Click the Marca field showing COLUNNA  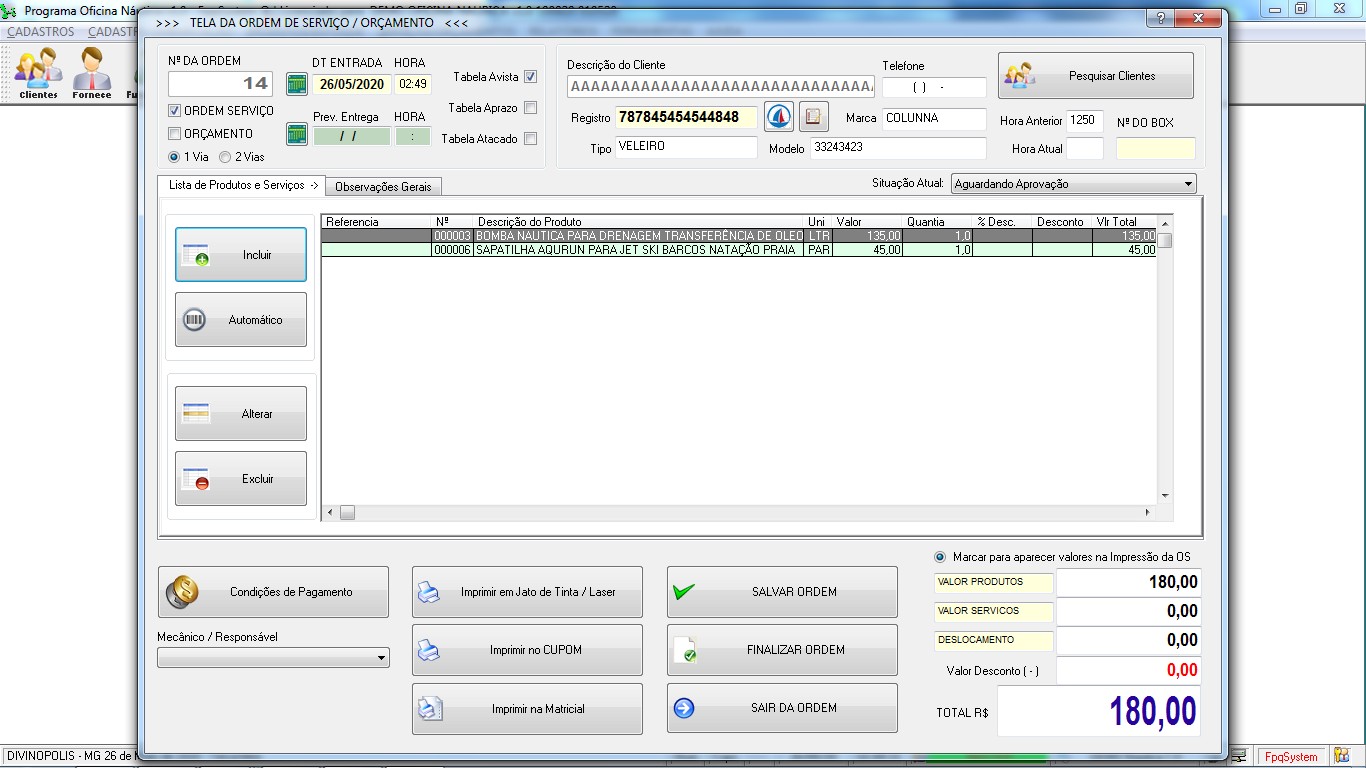tap(934, 118)
